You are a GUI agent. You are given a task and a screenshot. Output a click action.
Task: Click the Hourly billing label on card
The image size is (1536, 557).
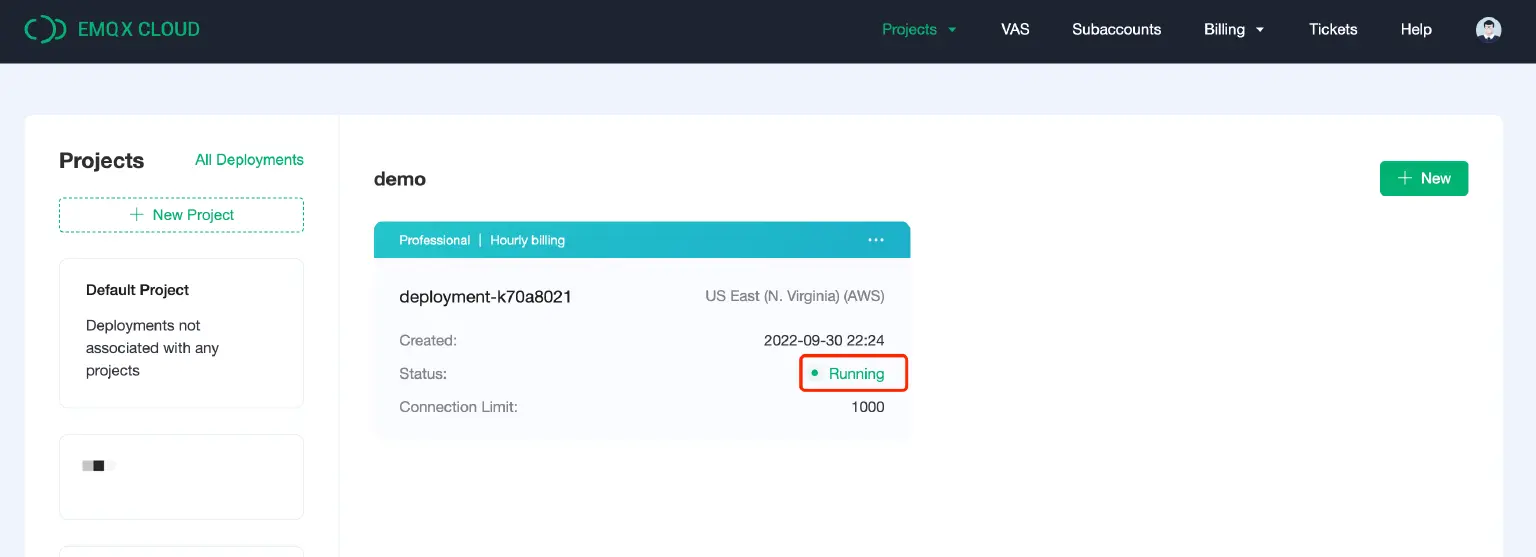527,240
